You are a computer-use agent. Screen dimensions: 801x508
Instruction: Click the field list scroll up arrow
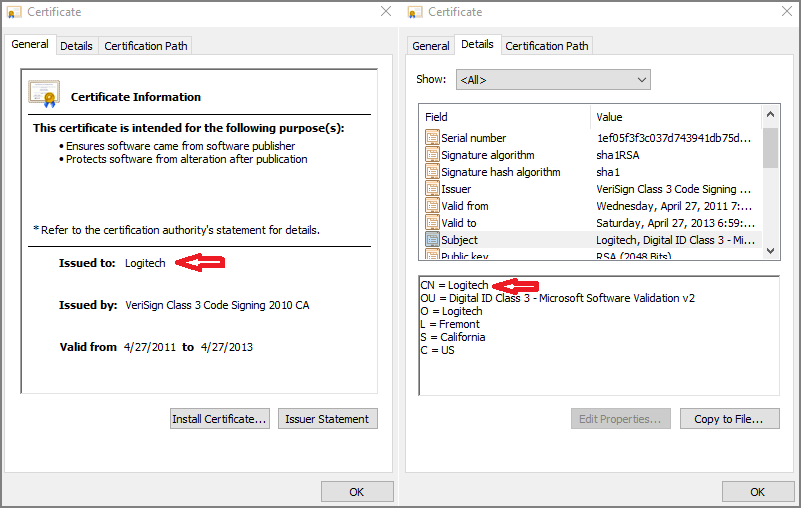[770, 114]
